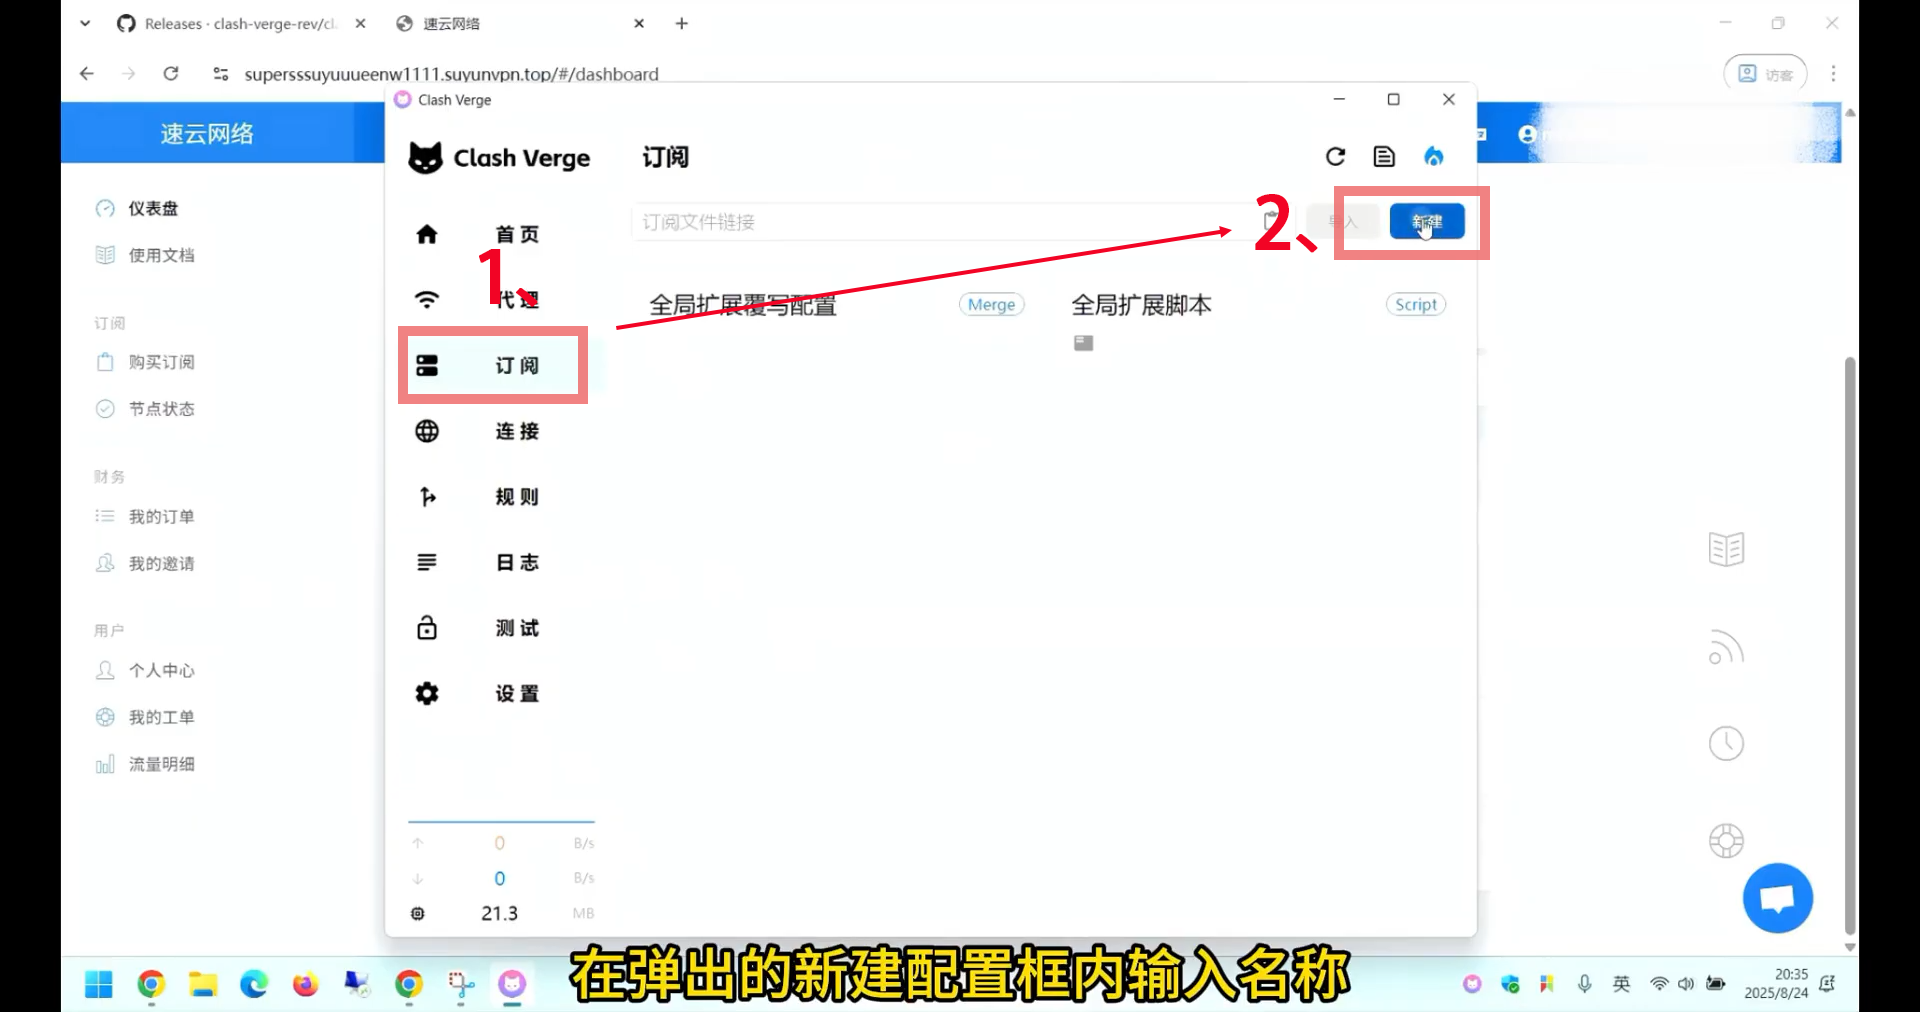Click the blue flame icon
Screen dimensions: 1920x1012
pyautogui.click(x=1433, y=156)
